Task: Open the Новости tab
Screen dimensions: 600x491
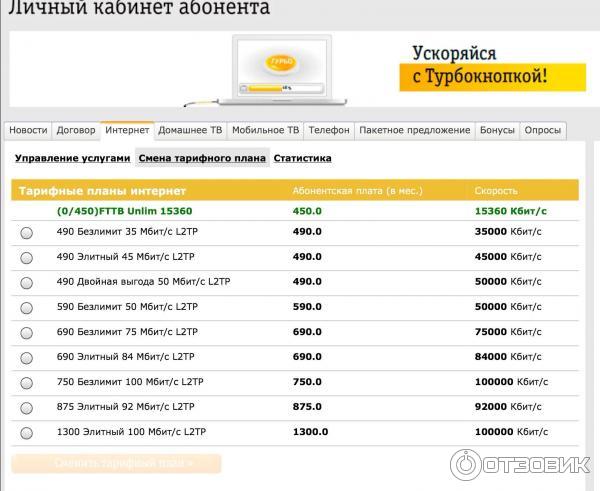Action: point(28,131)
